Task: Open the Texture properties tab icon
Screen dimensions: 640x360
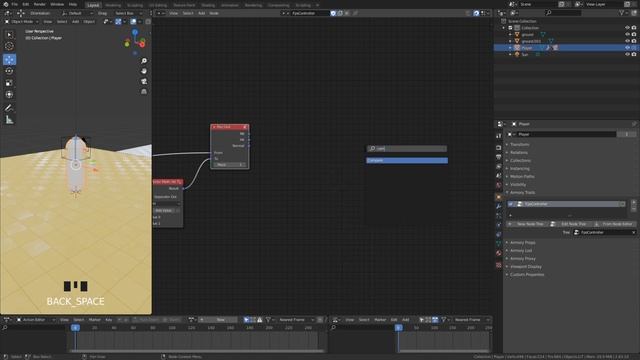Action: tap(498, 265)
